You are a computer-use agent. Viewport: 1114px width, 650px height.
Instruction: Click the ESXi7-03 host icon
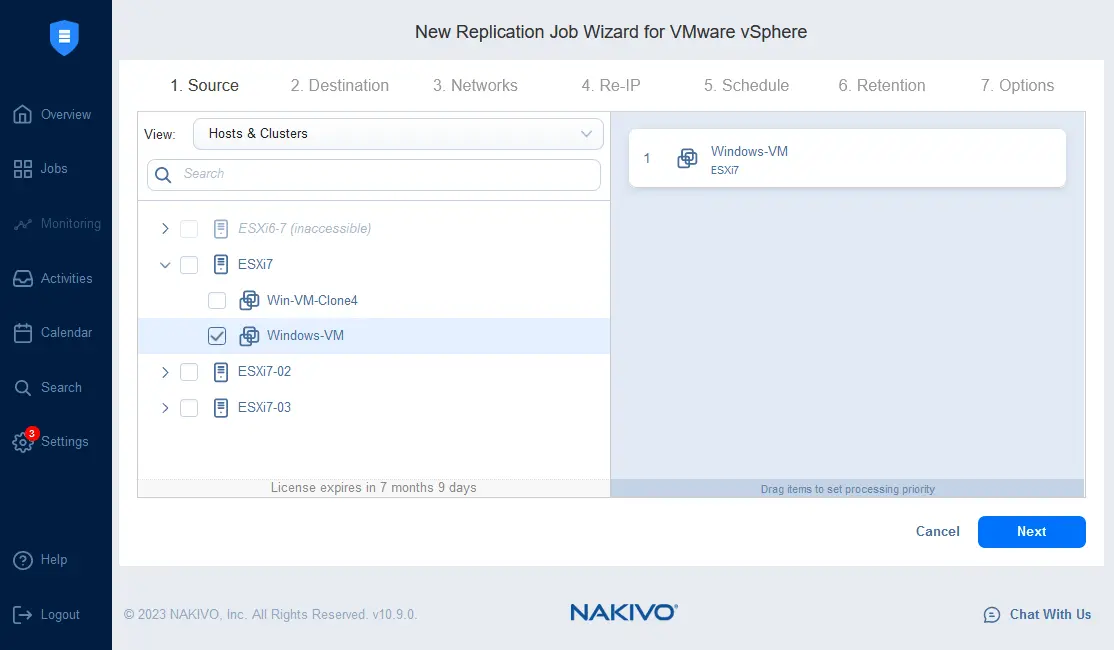(x=221, y=408)
